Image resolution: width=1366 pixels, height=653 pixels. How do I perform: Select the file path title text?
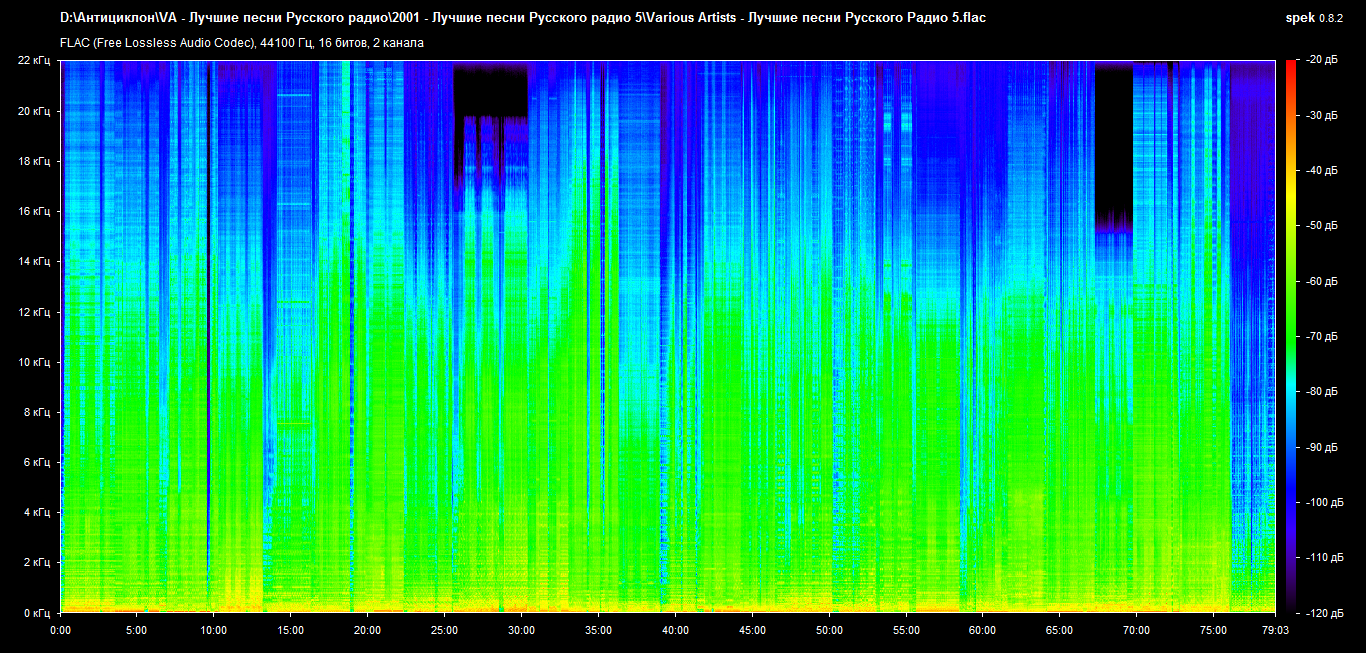[523, 18]
